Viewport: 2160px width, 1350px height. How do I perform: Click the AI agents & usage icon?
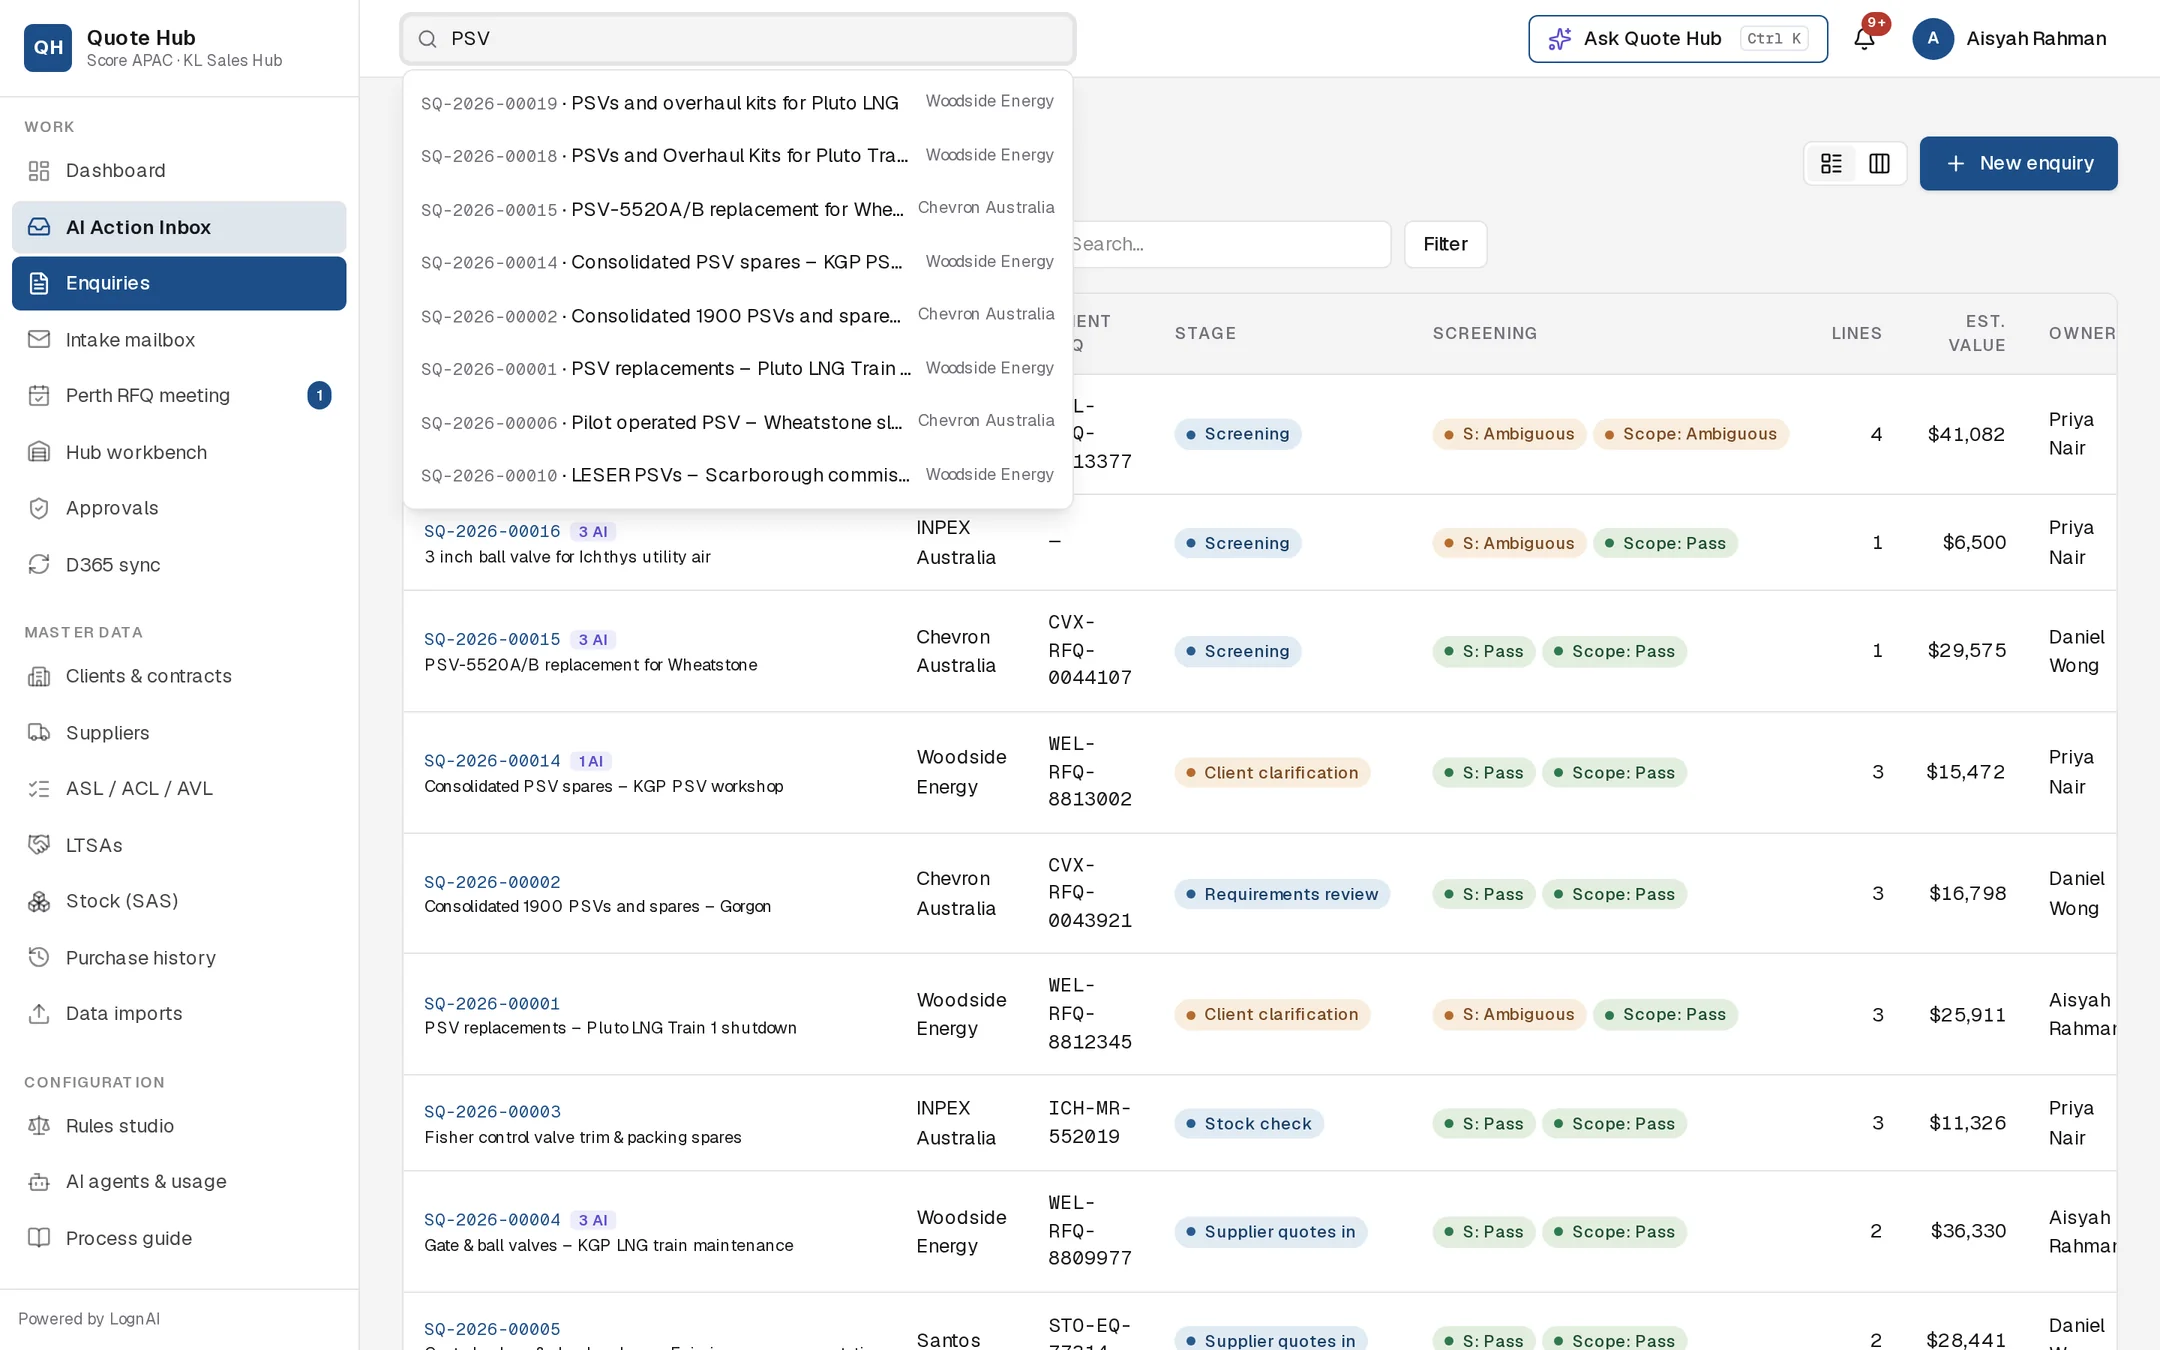click(x=39, y=1182)
